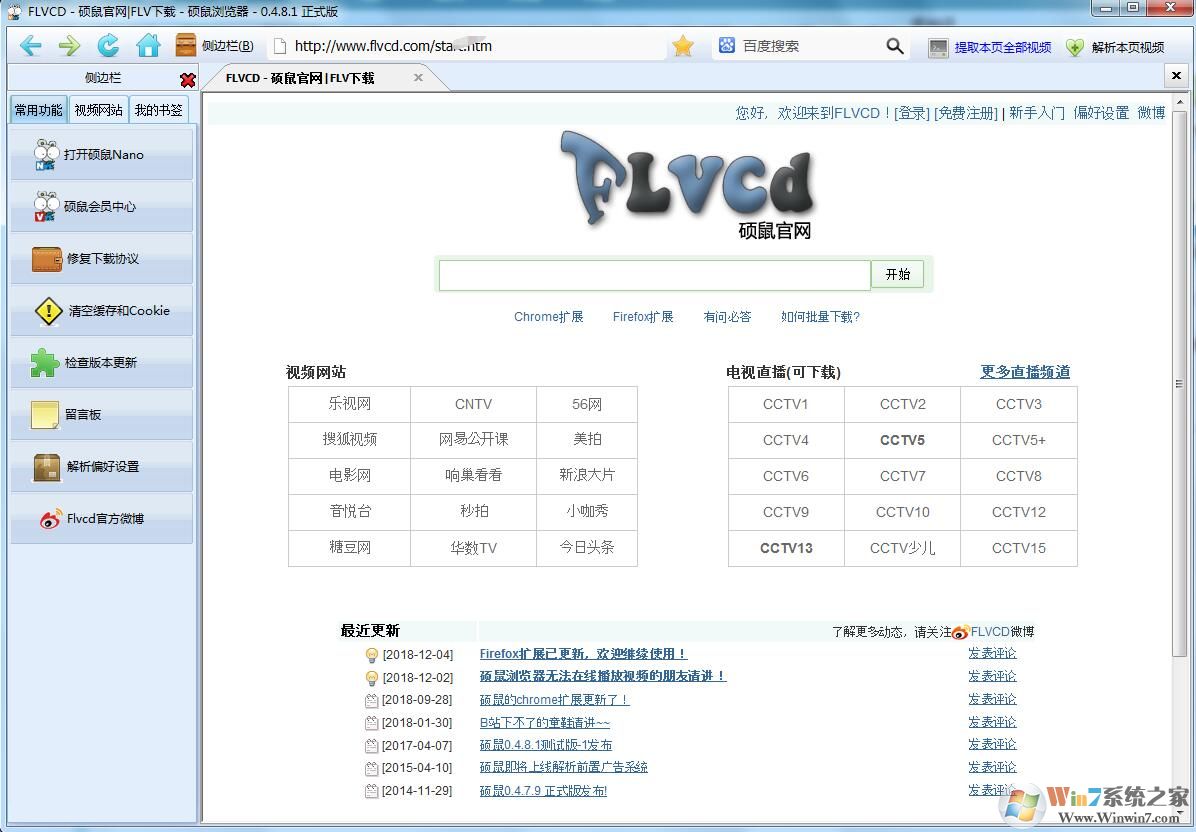1196x832 pixels.
Task: Click the green forward arrow
Action: click(69, 46)
